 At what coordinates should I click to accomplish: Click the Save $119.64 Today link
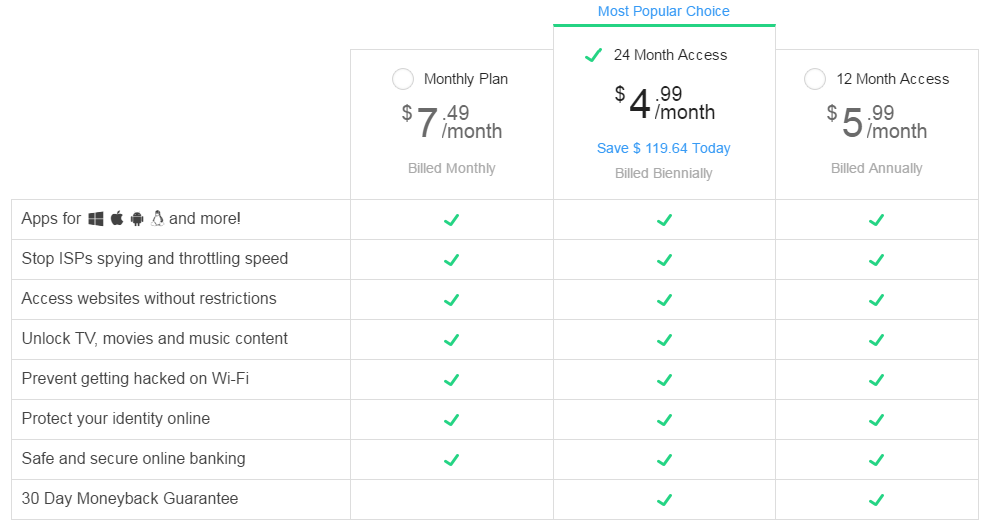[x=663, y=148]
